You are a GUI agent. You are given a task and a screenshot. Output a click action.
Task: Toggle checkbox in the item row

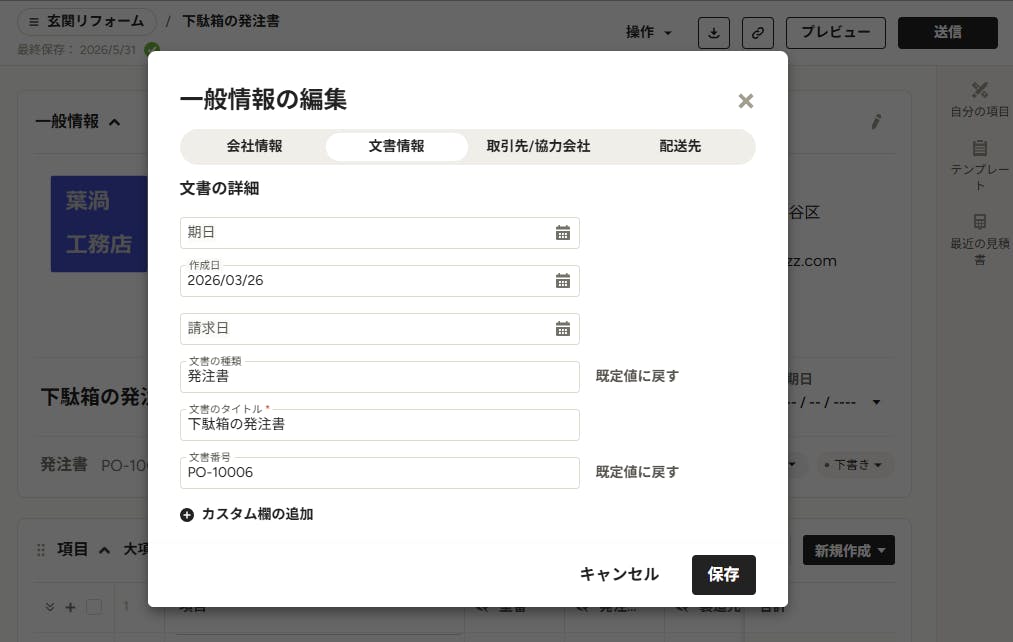coord(94,606)
